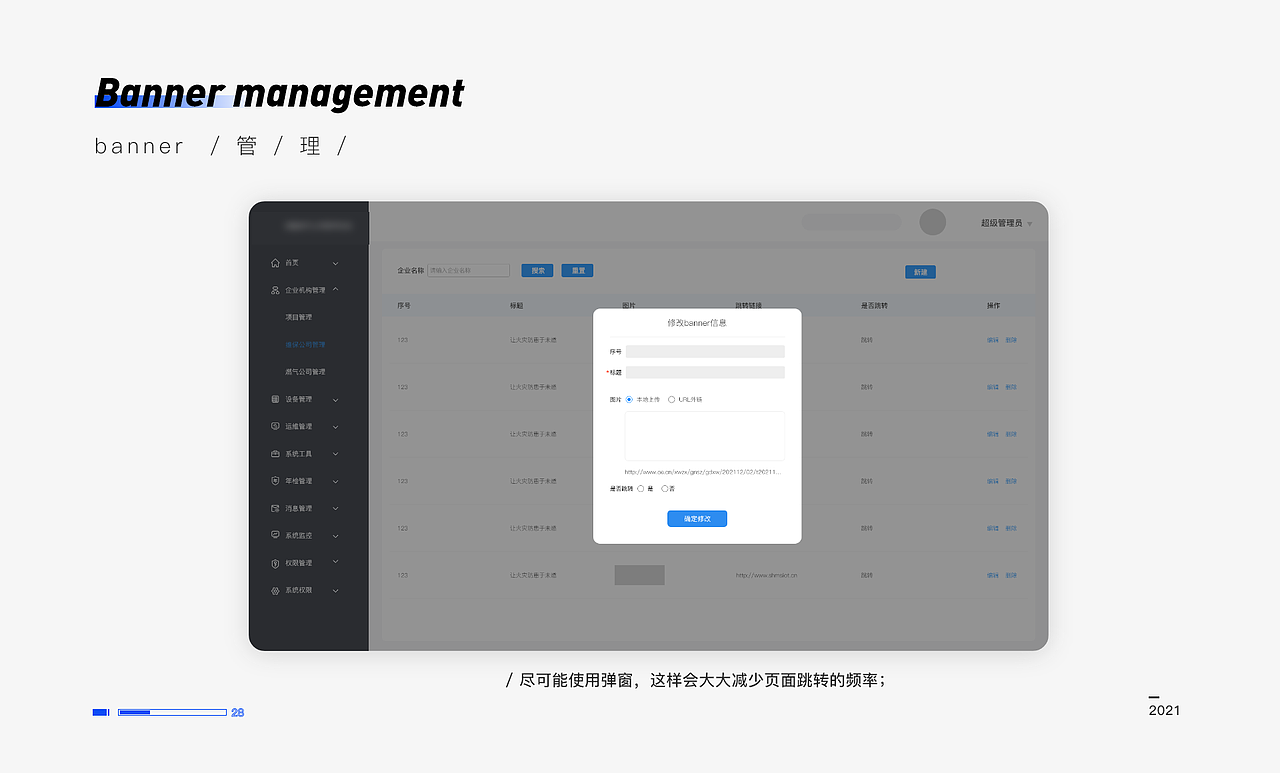This screenshot has width=1280, height=773.
Task: Click the 跳转链接 column header
Action: (749, 305)
